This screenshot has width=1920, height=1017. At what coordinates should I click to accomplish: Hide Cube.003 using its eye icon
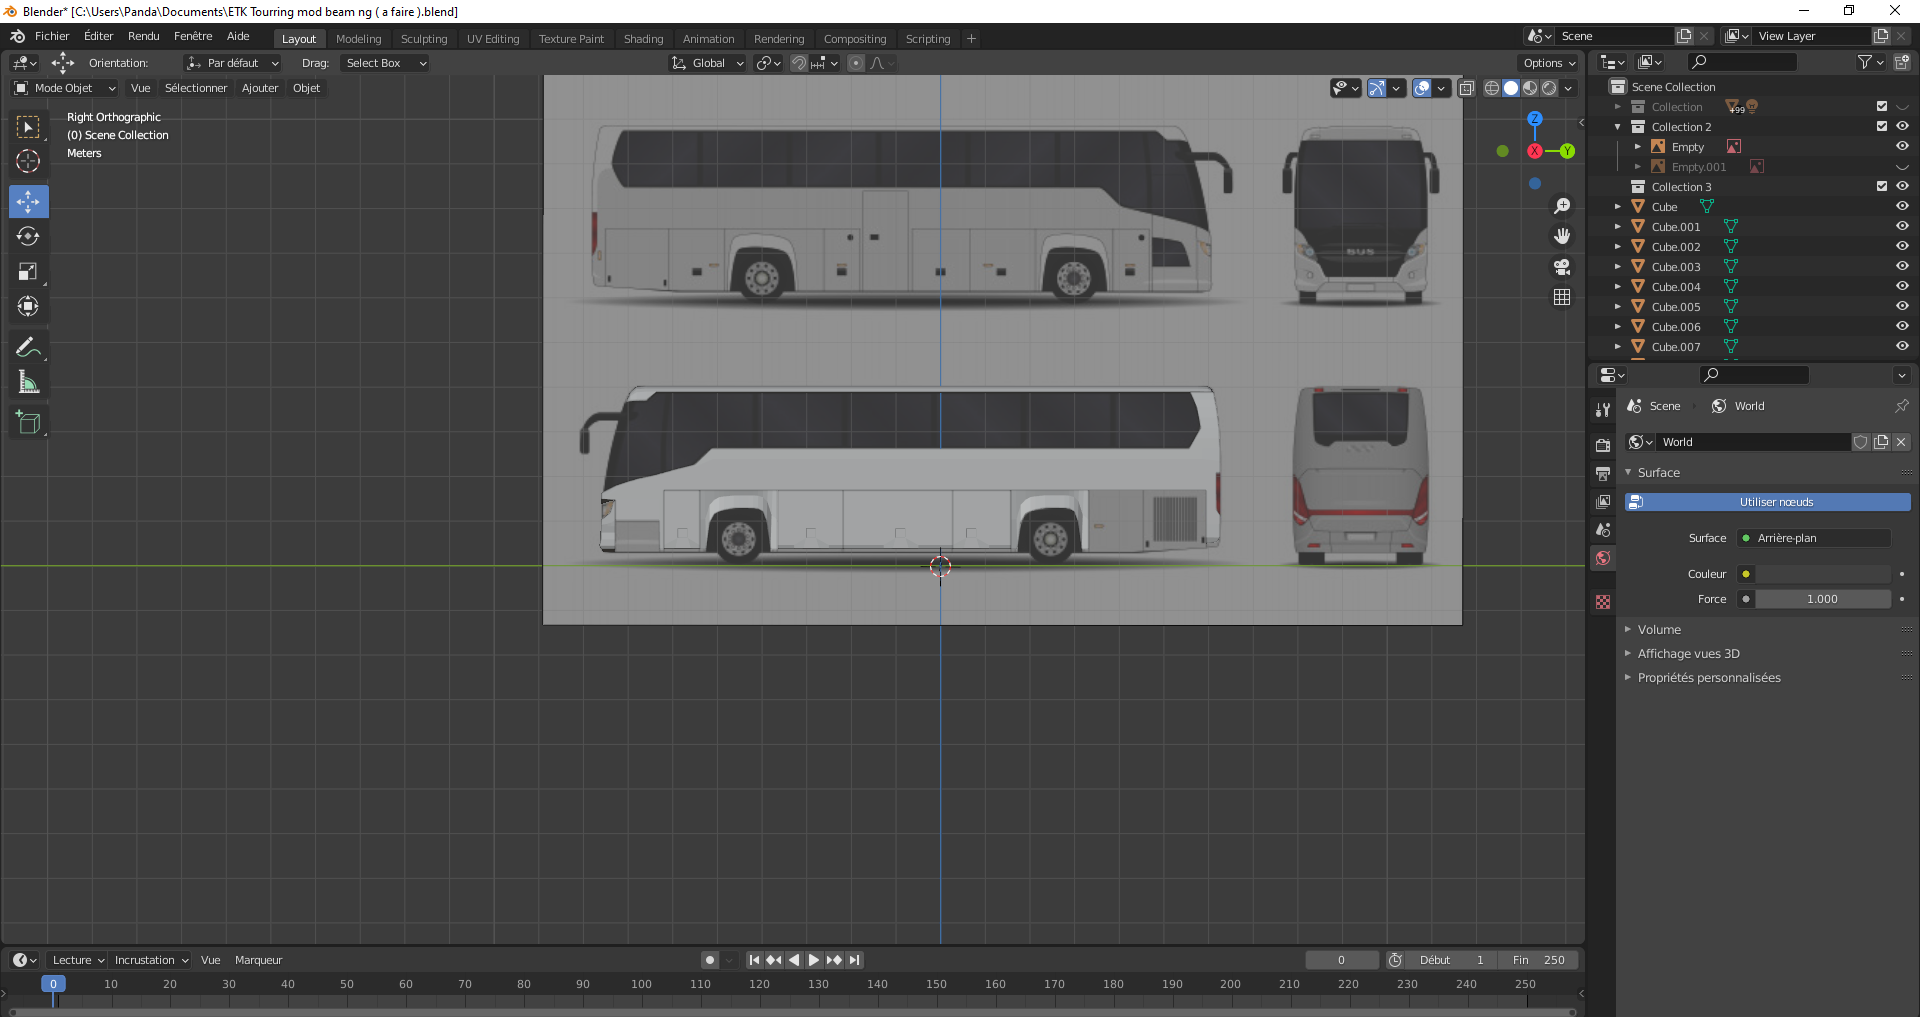(x=1902, y=267)
